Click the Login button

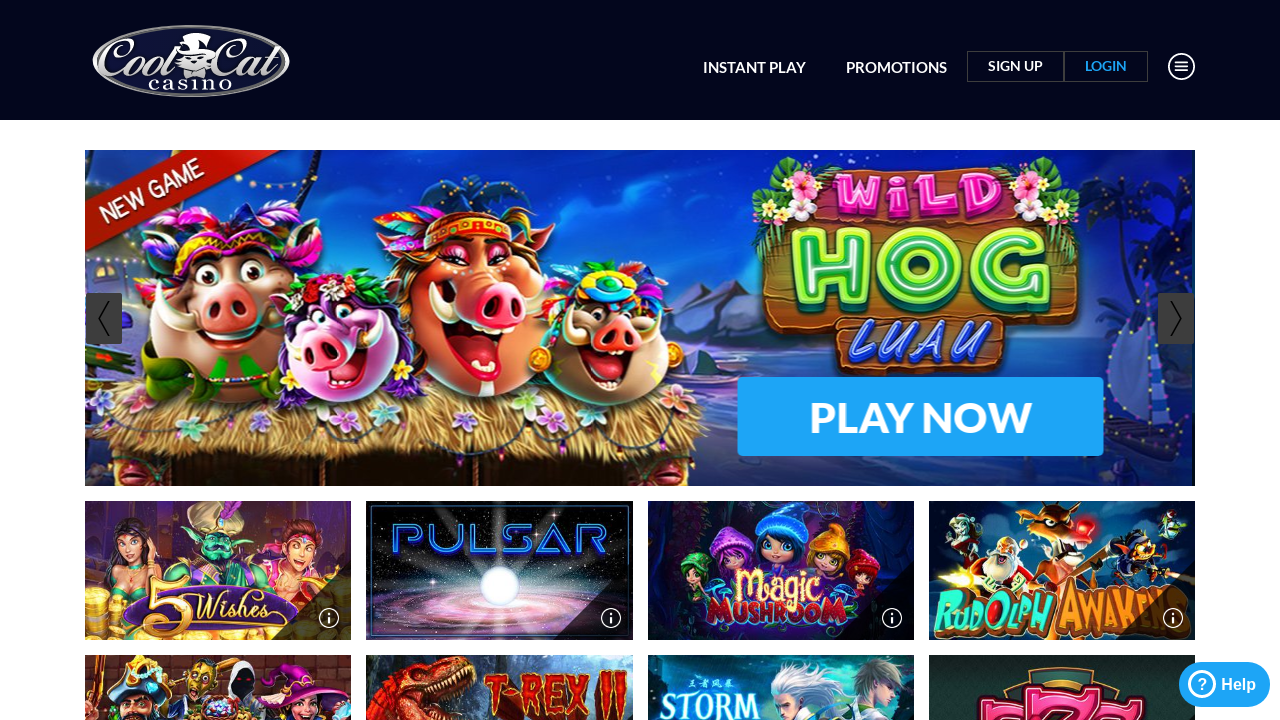(x=1106, y=66)
